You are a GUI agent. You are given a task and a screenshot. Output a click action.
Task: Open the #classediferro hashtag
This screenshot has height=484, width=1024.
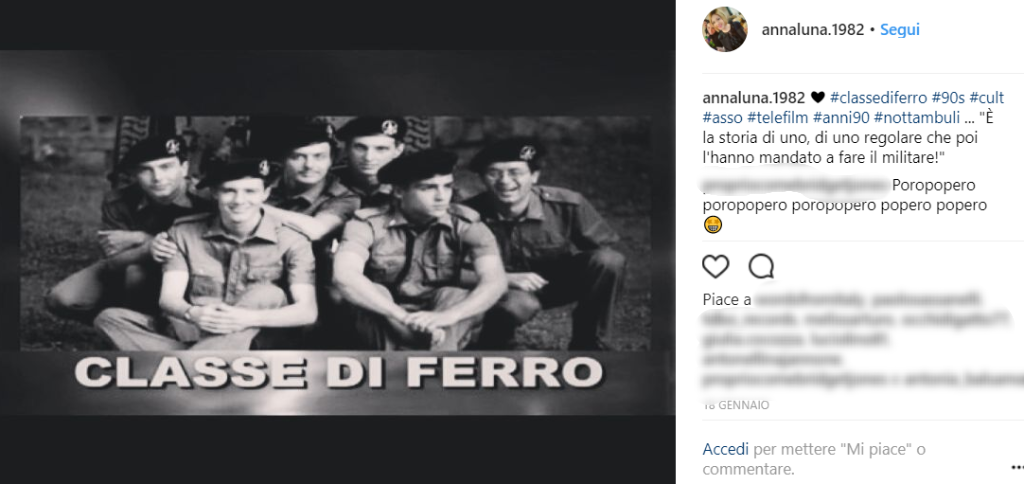878,98
